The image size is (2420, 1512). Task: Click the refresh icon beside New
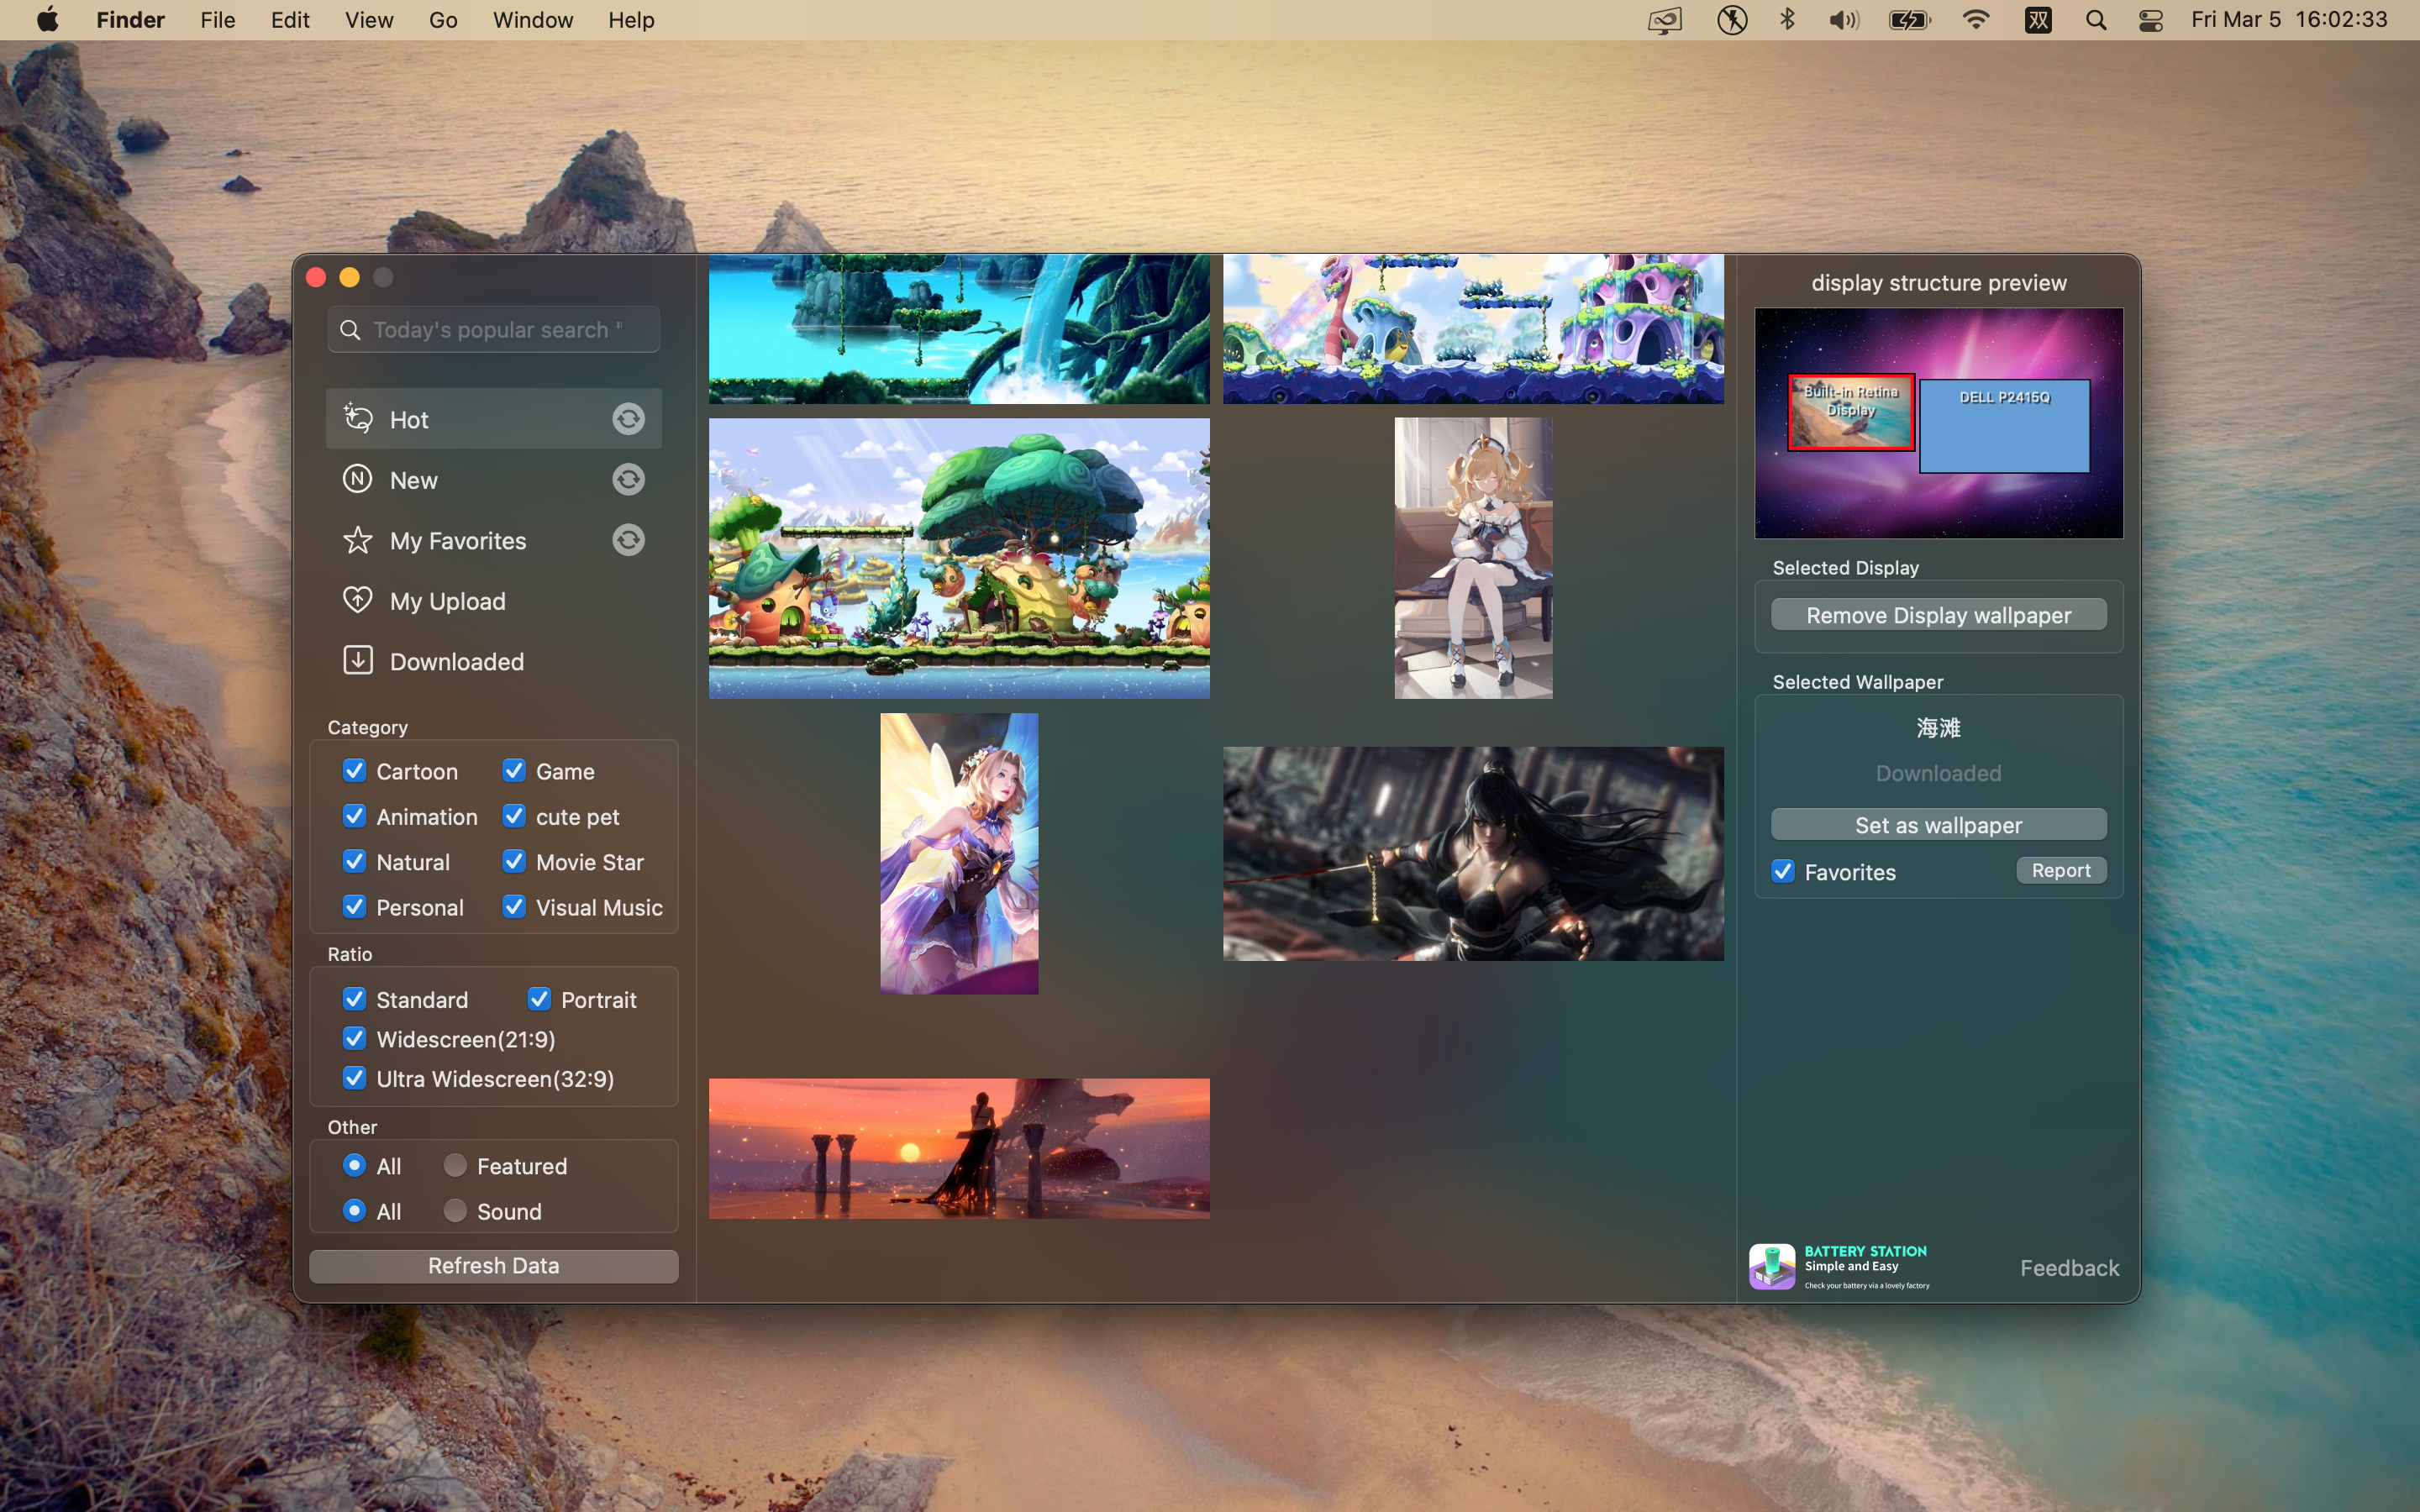(x=628, y=480)
